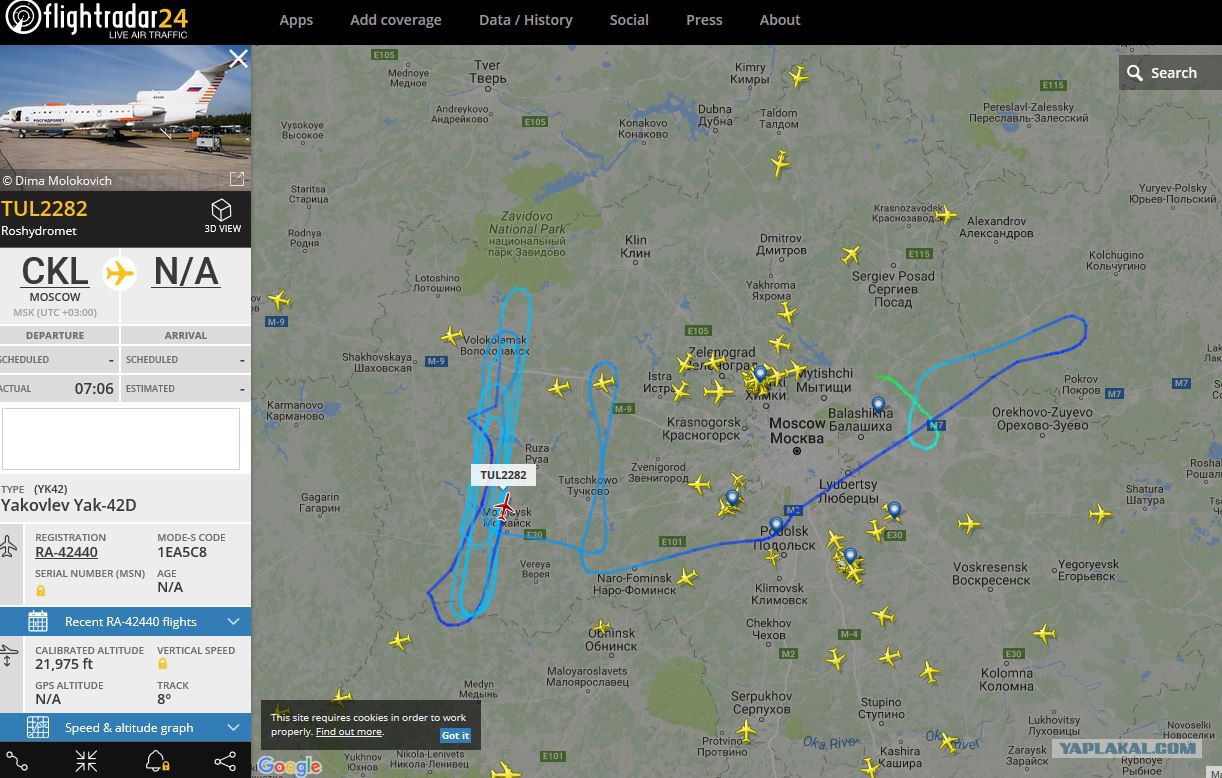This screenshot has height=778, width=1222.
Task: Expand Speed & altitude graph chevron
Action: [x=233, y=727]
